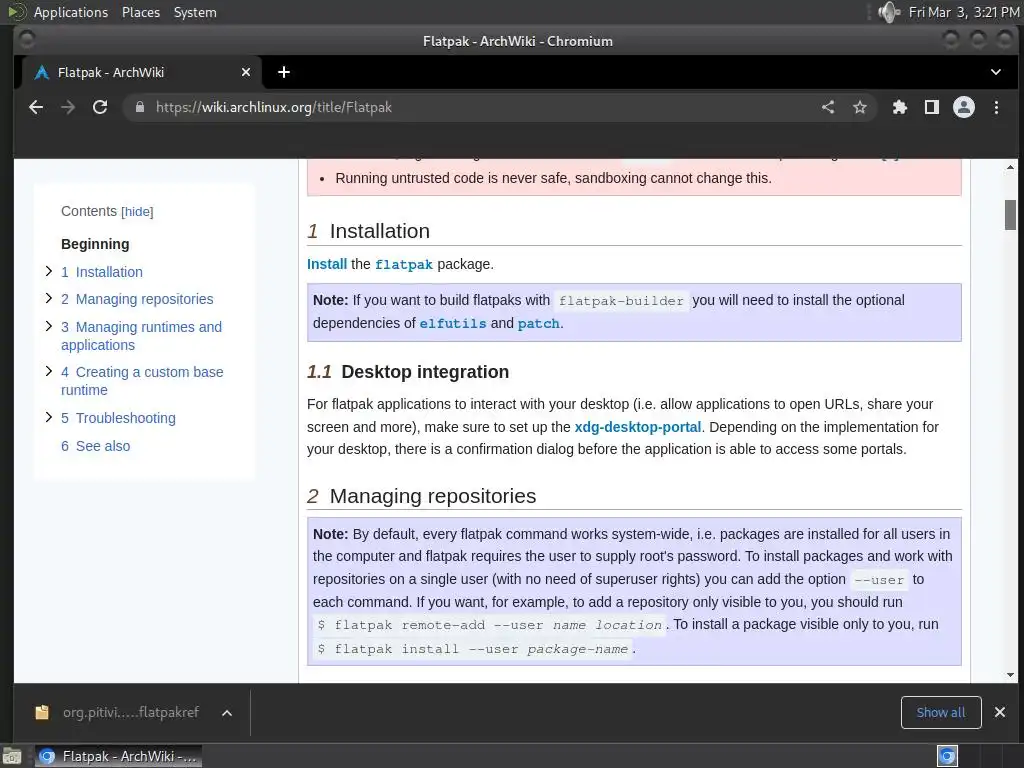Expand Managing repositories contents section
This screenshot has width=1024, height=768.
point(48,298)
